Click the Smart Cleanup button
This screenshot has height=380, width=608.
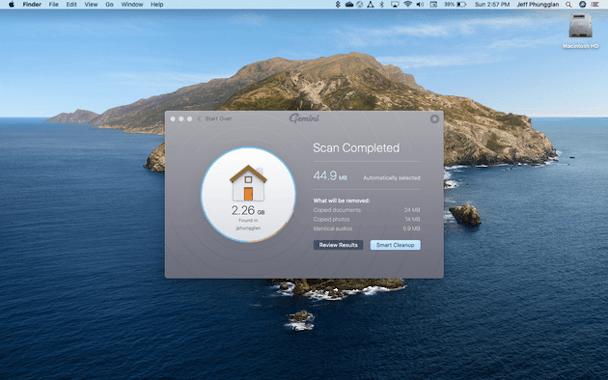pyautogui.click(x=395, y=245)
